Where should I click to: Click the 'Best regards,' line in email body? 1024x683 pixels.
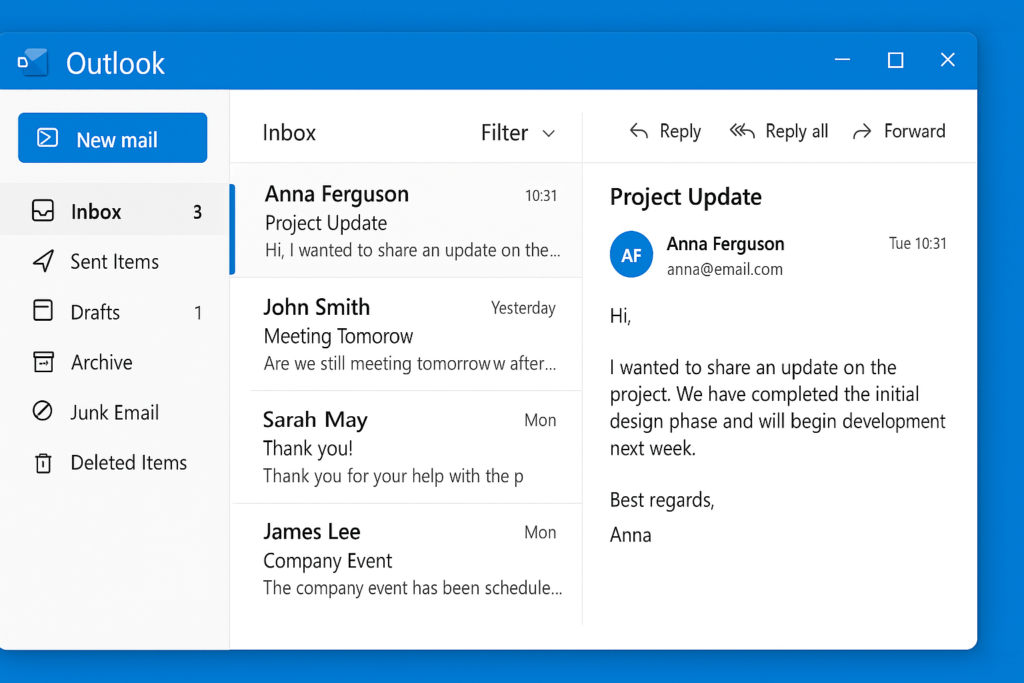662,500
